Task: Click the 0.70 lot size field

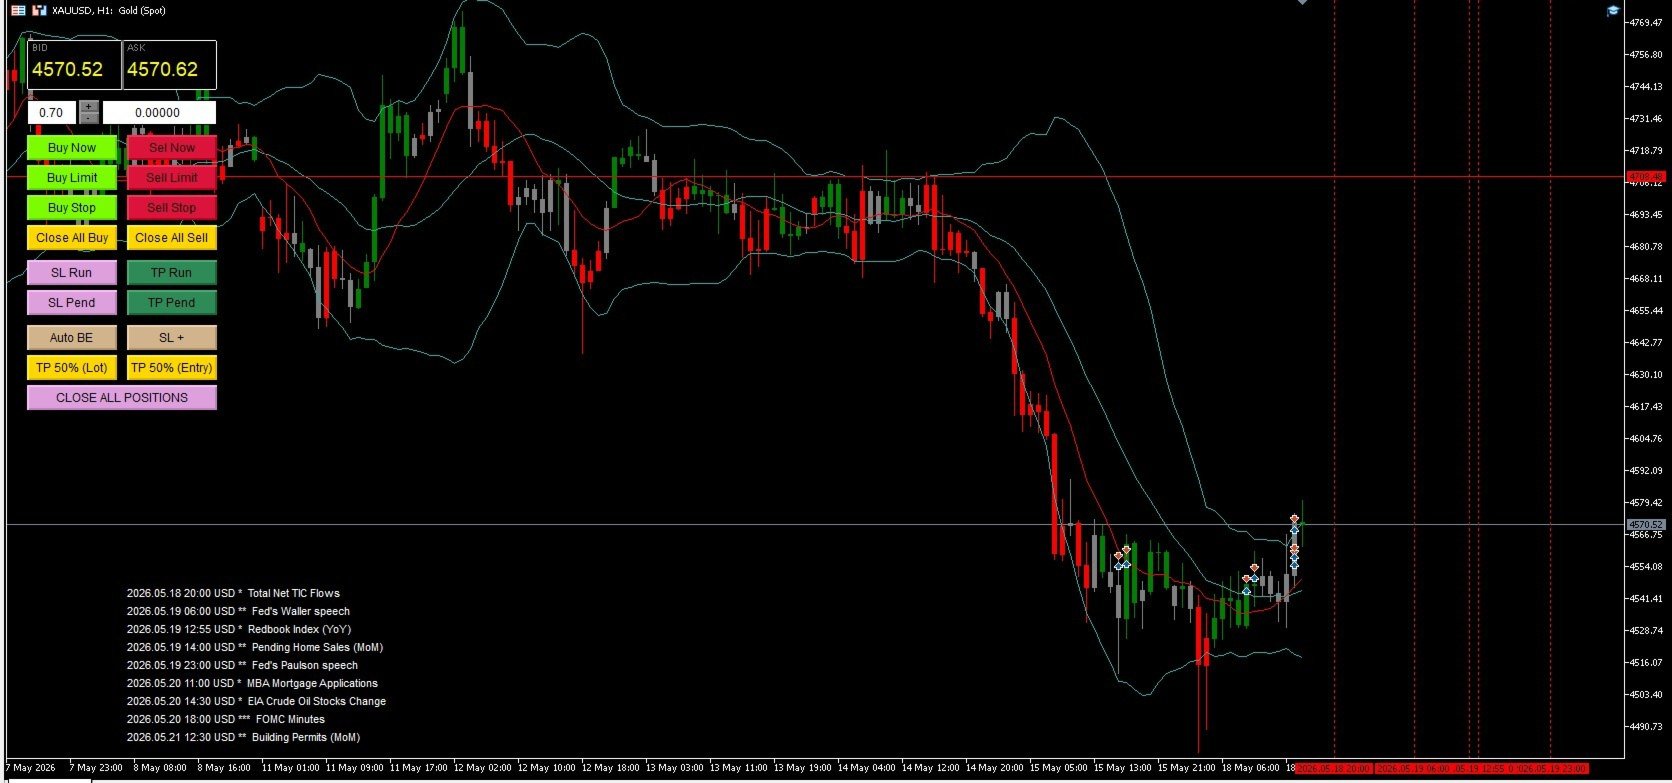Action: [x=52, y=112]
